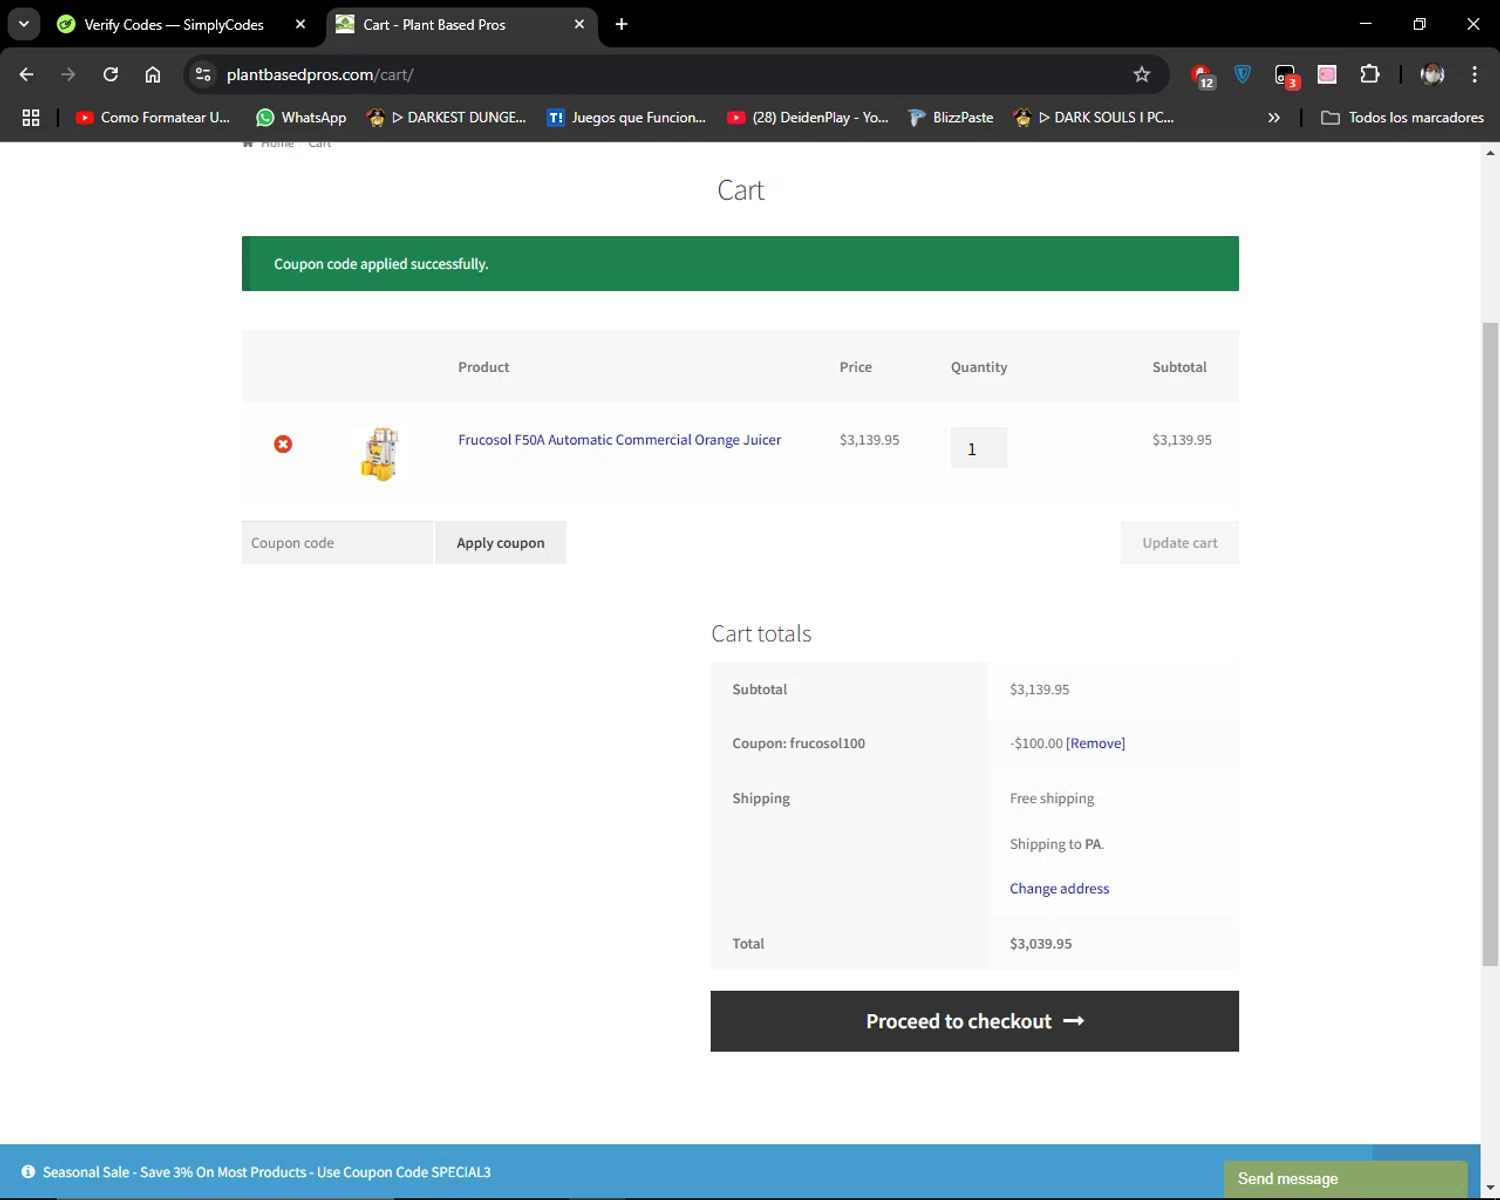Image resolution: width=1500 pixels, height=1200 pixels.
Task: Open the browser profile avatar
Action: pyautogui.click(x=1432, y=74)
